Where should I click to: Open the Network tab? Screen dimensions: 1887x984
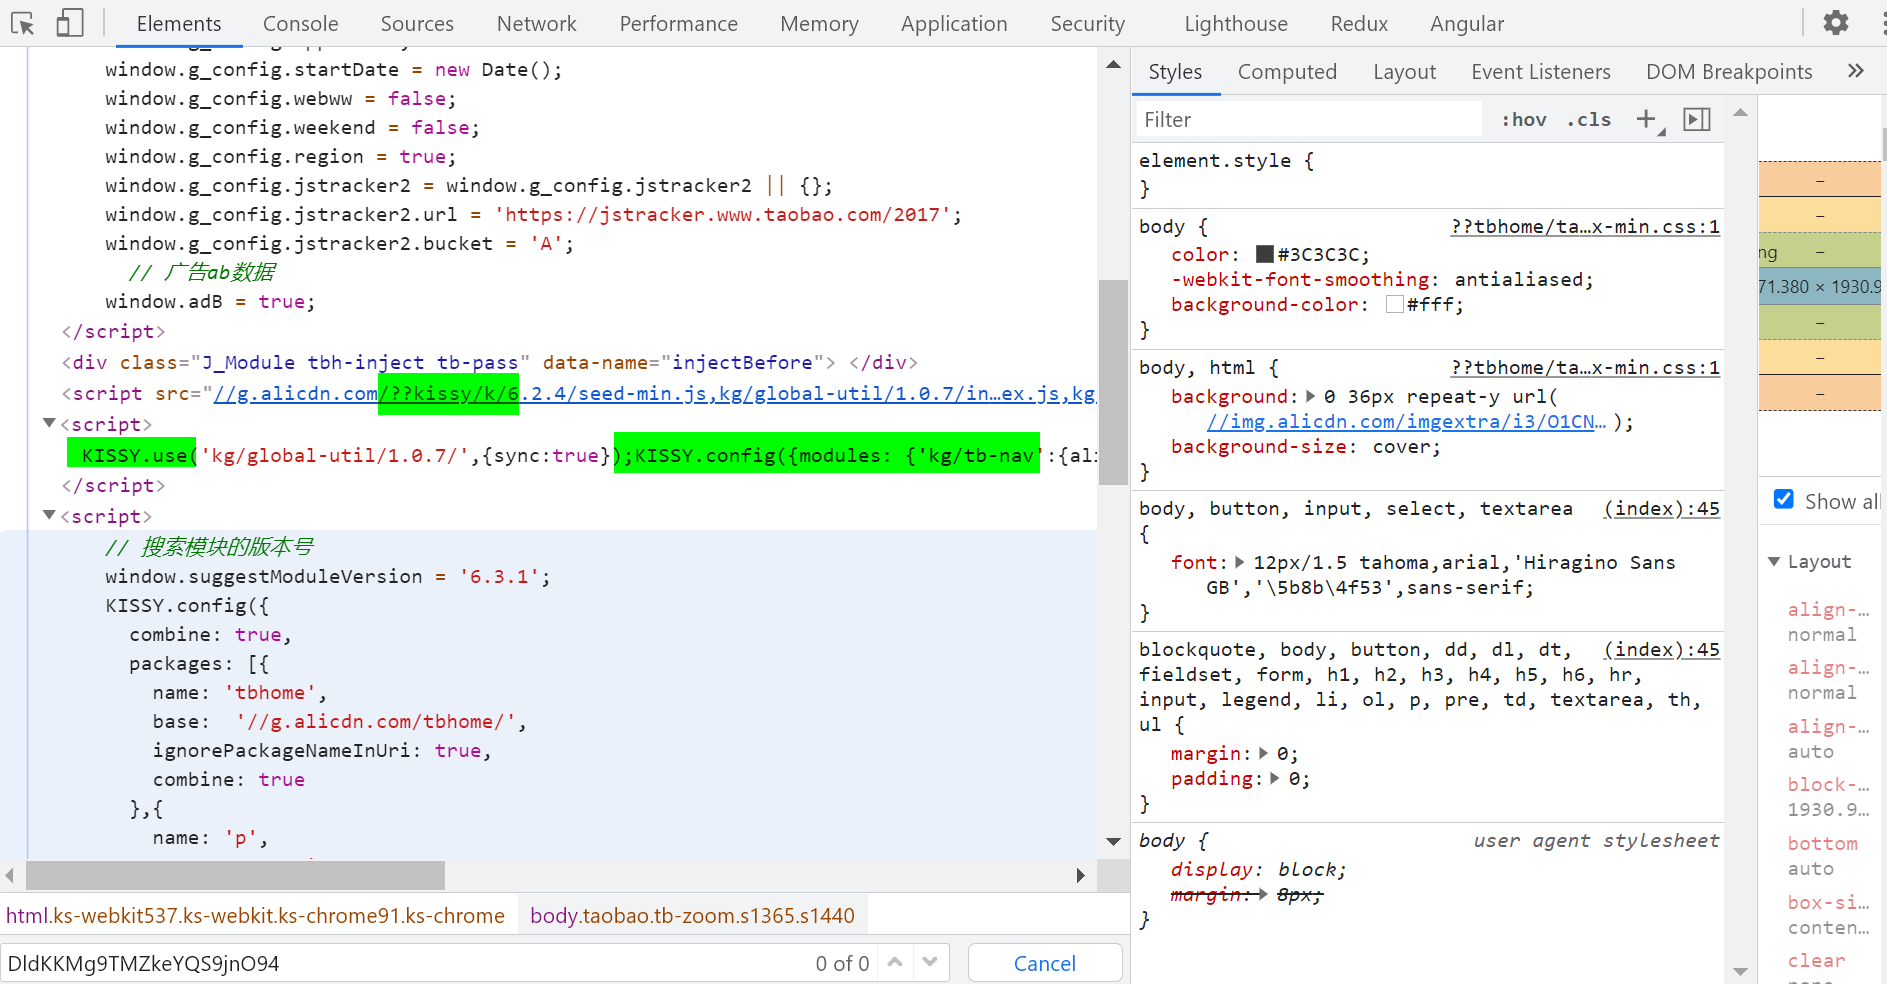537,23
